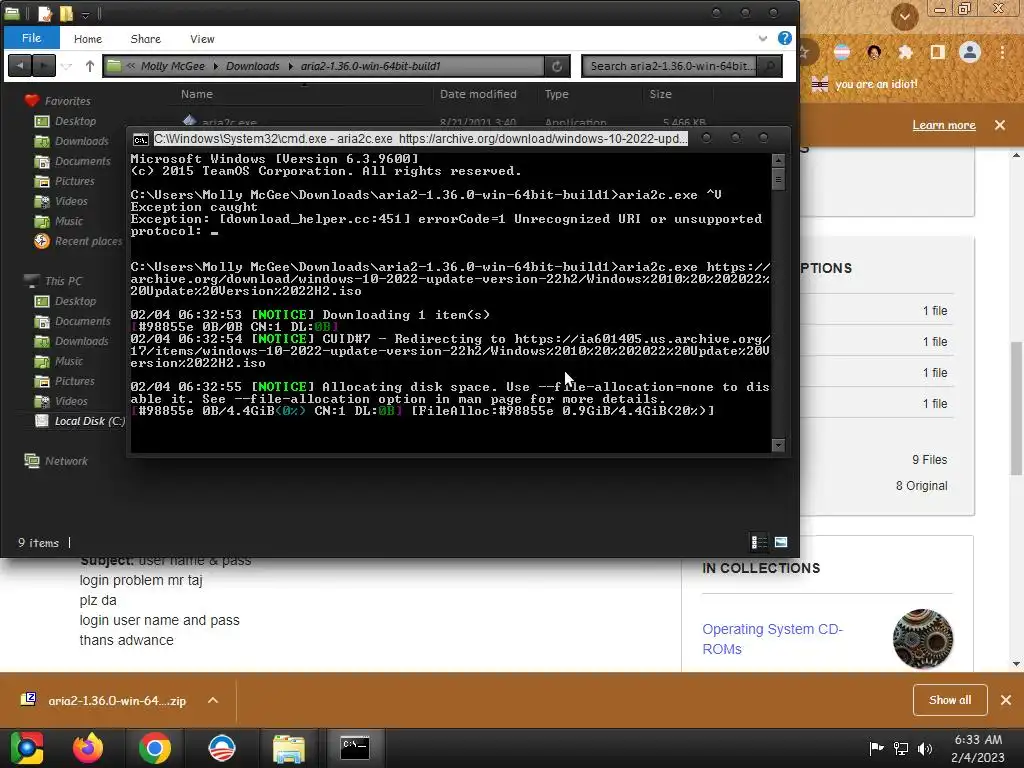Image resolution: width=1024 pixels, height=768 pixels.
Task: Open the browser extensions puzzle icon
Action: click(905, 52)
